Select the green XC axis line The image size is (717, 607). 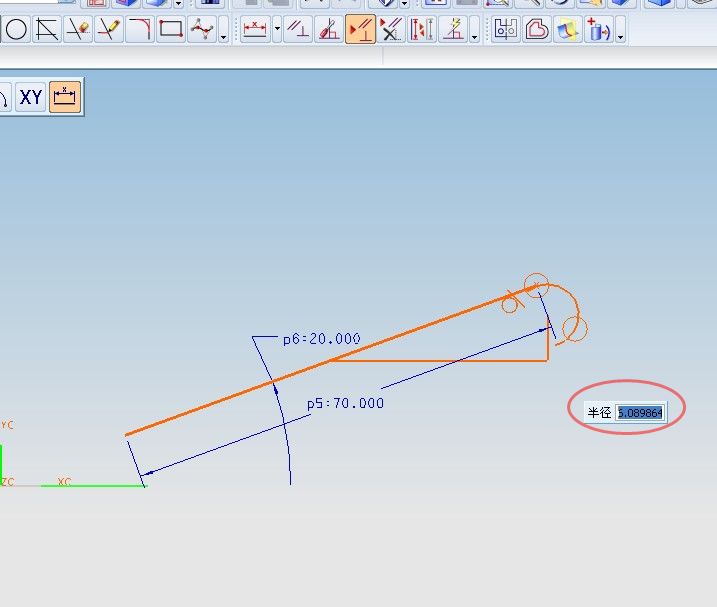coord(94,485)
